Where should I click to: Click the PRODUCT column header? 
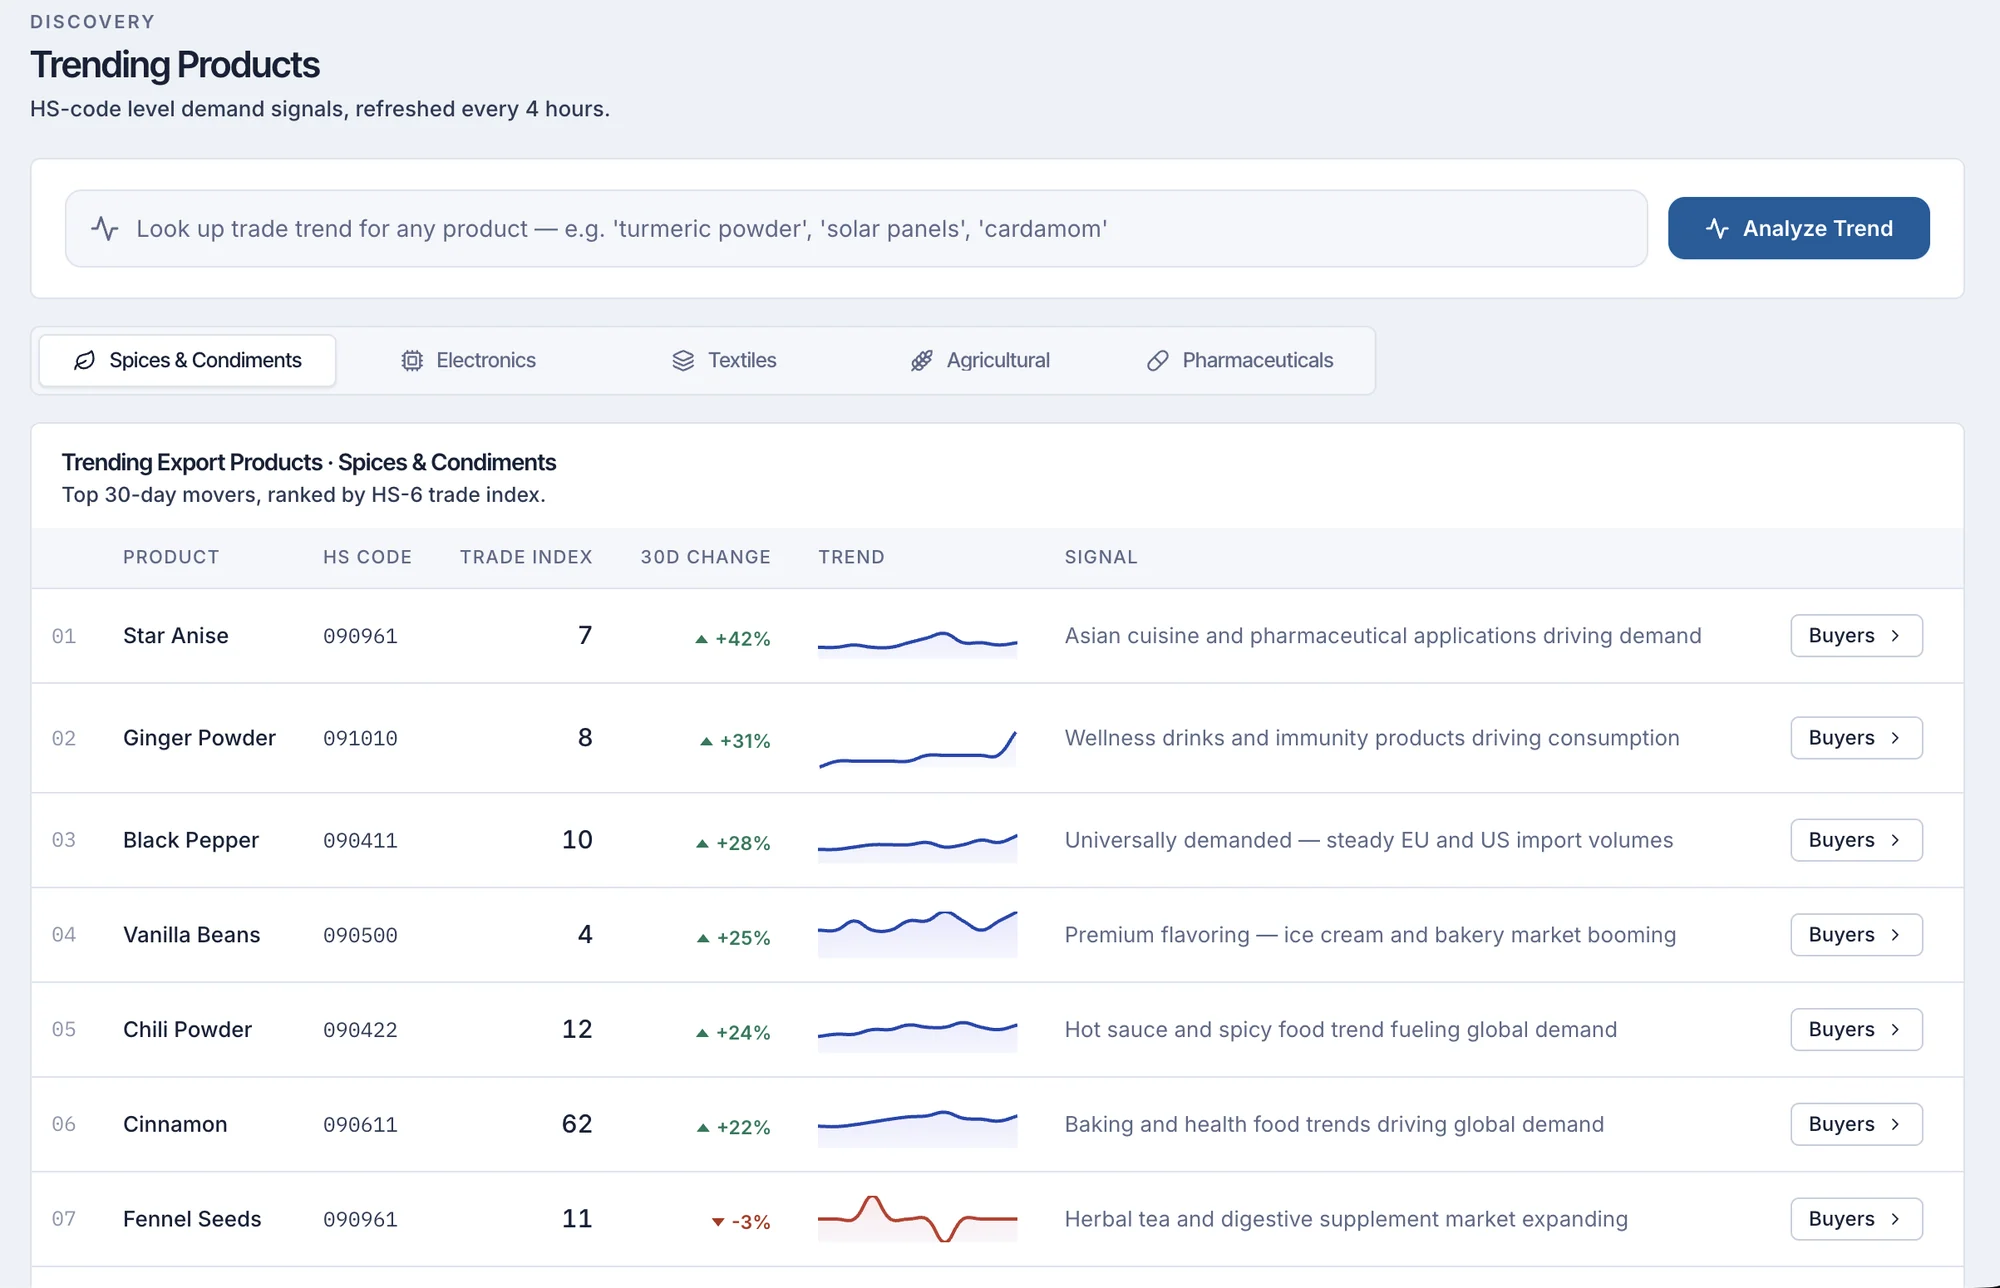point(171,557)
